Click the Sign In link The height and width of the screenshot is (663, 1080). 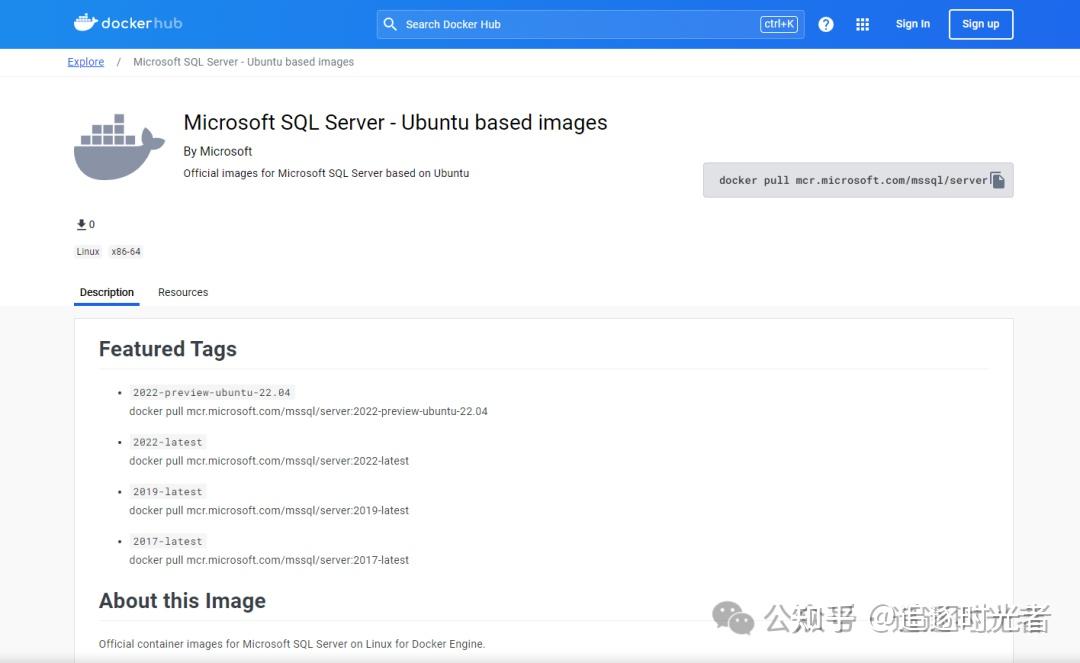point(912,23)
